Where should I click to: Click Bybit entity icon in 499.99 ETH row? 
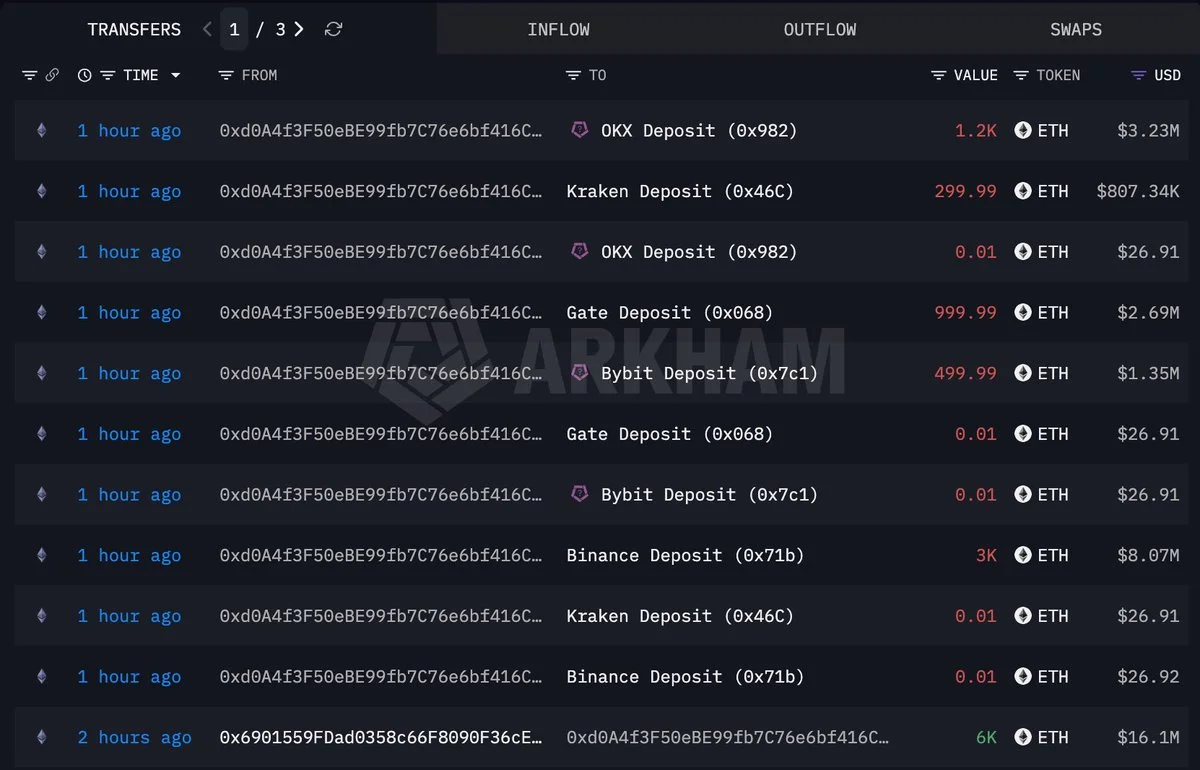coord(579,372)
